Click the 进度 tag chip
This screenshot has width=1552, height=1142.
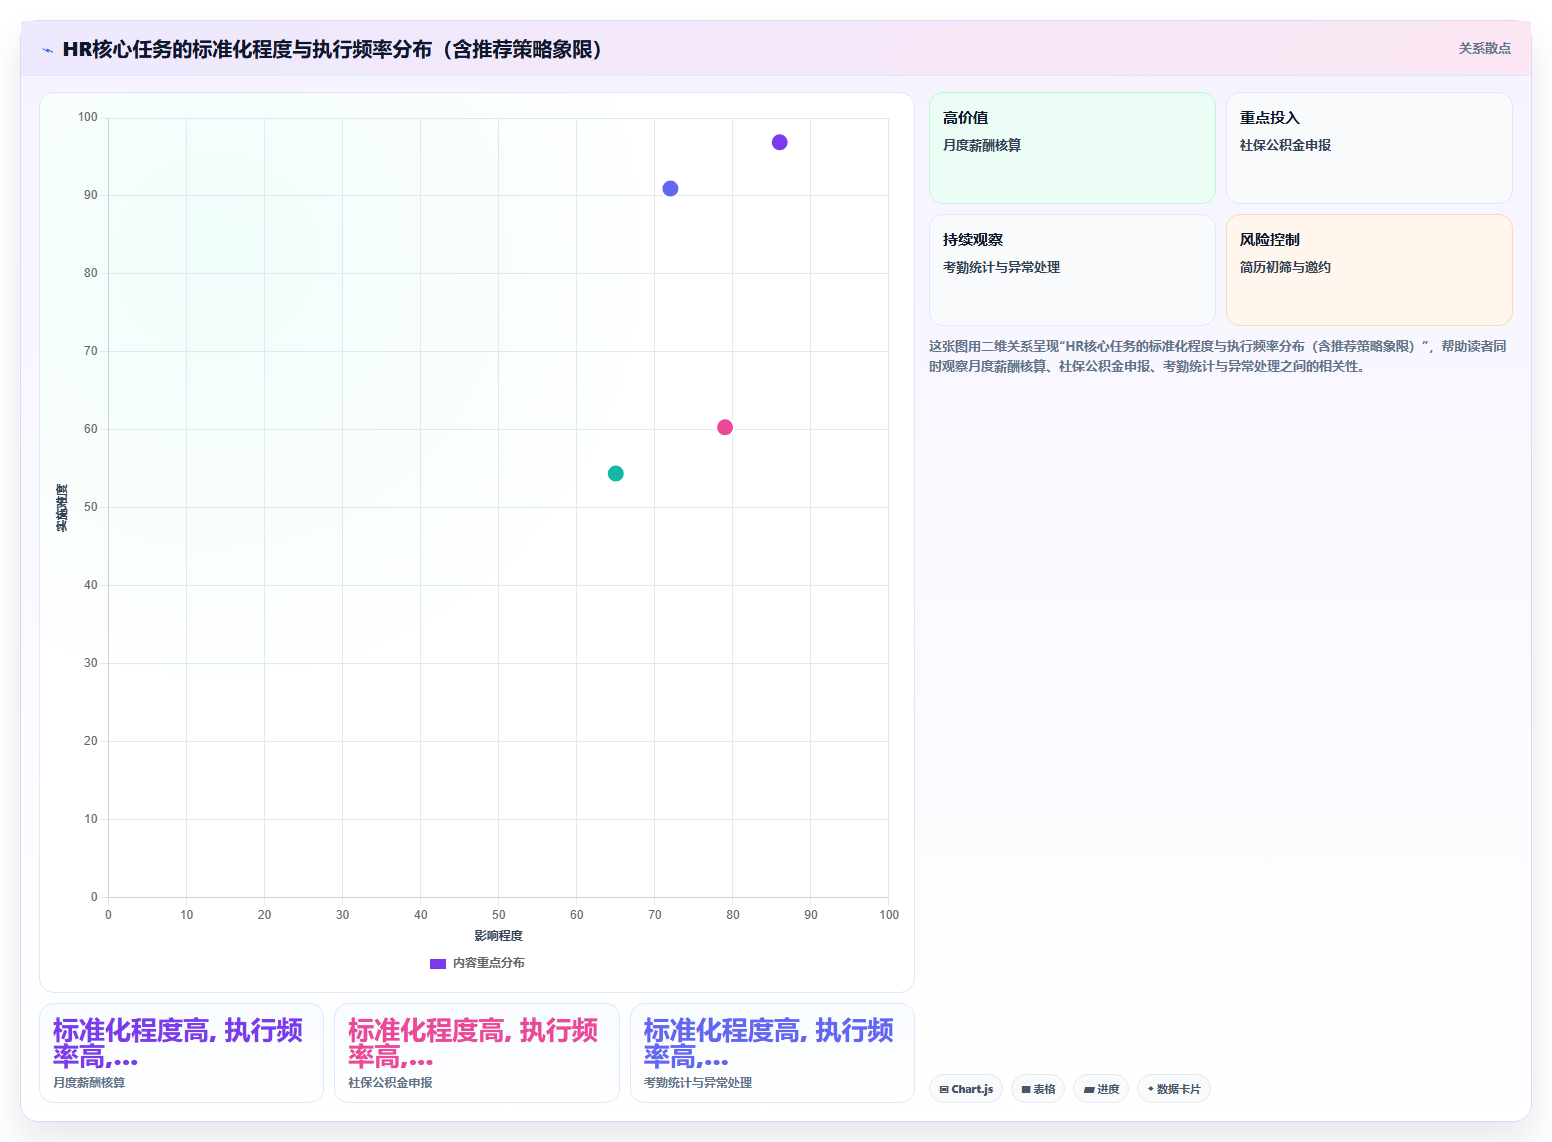pyautogui.click(x=1101, y=1089)
